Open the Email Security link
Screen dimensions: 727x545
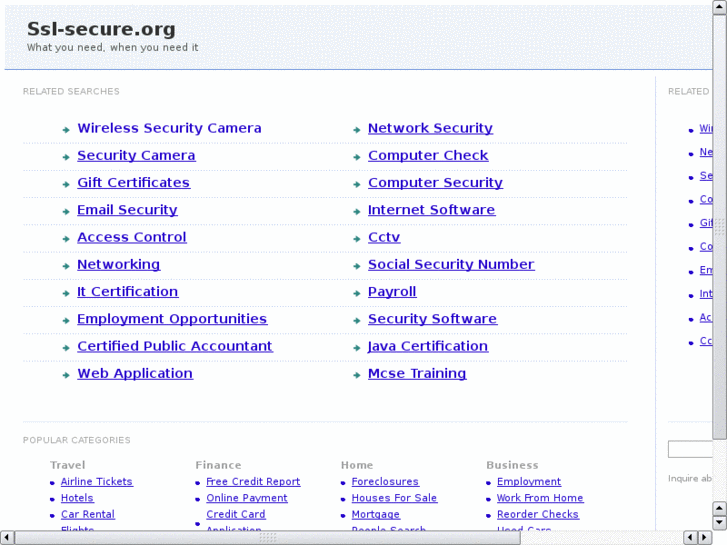127,210
